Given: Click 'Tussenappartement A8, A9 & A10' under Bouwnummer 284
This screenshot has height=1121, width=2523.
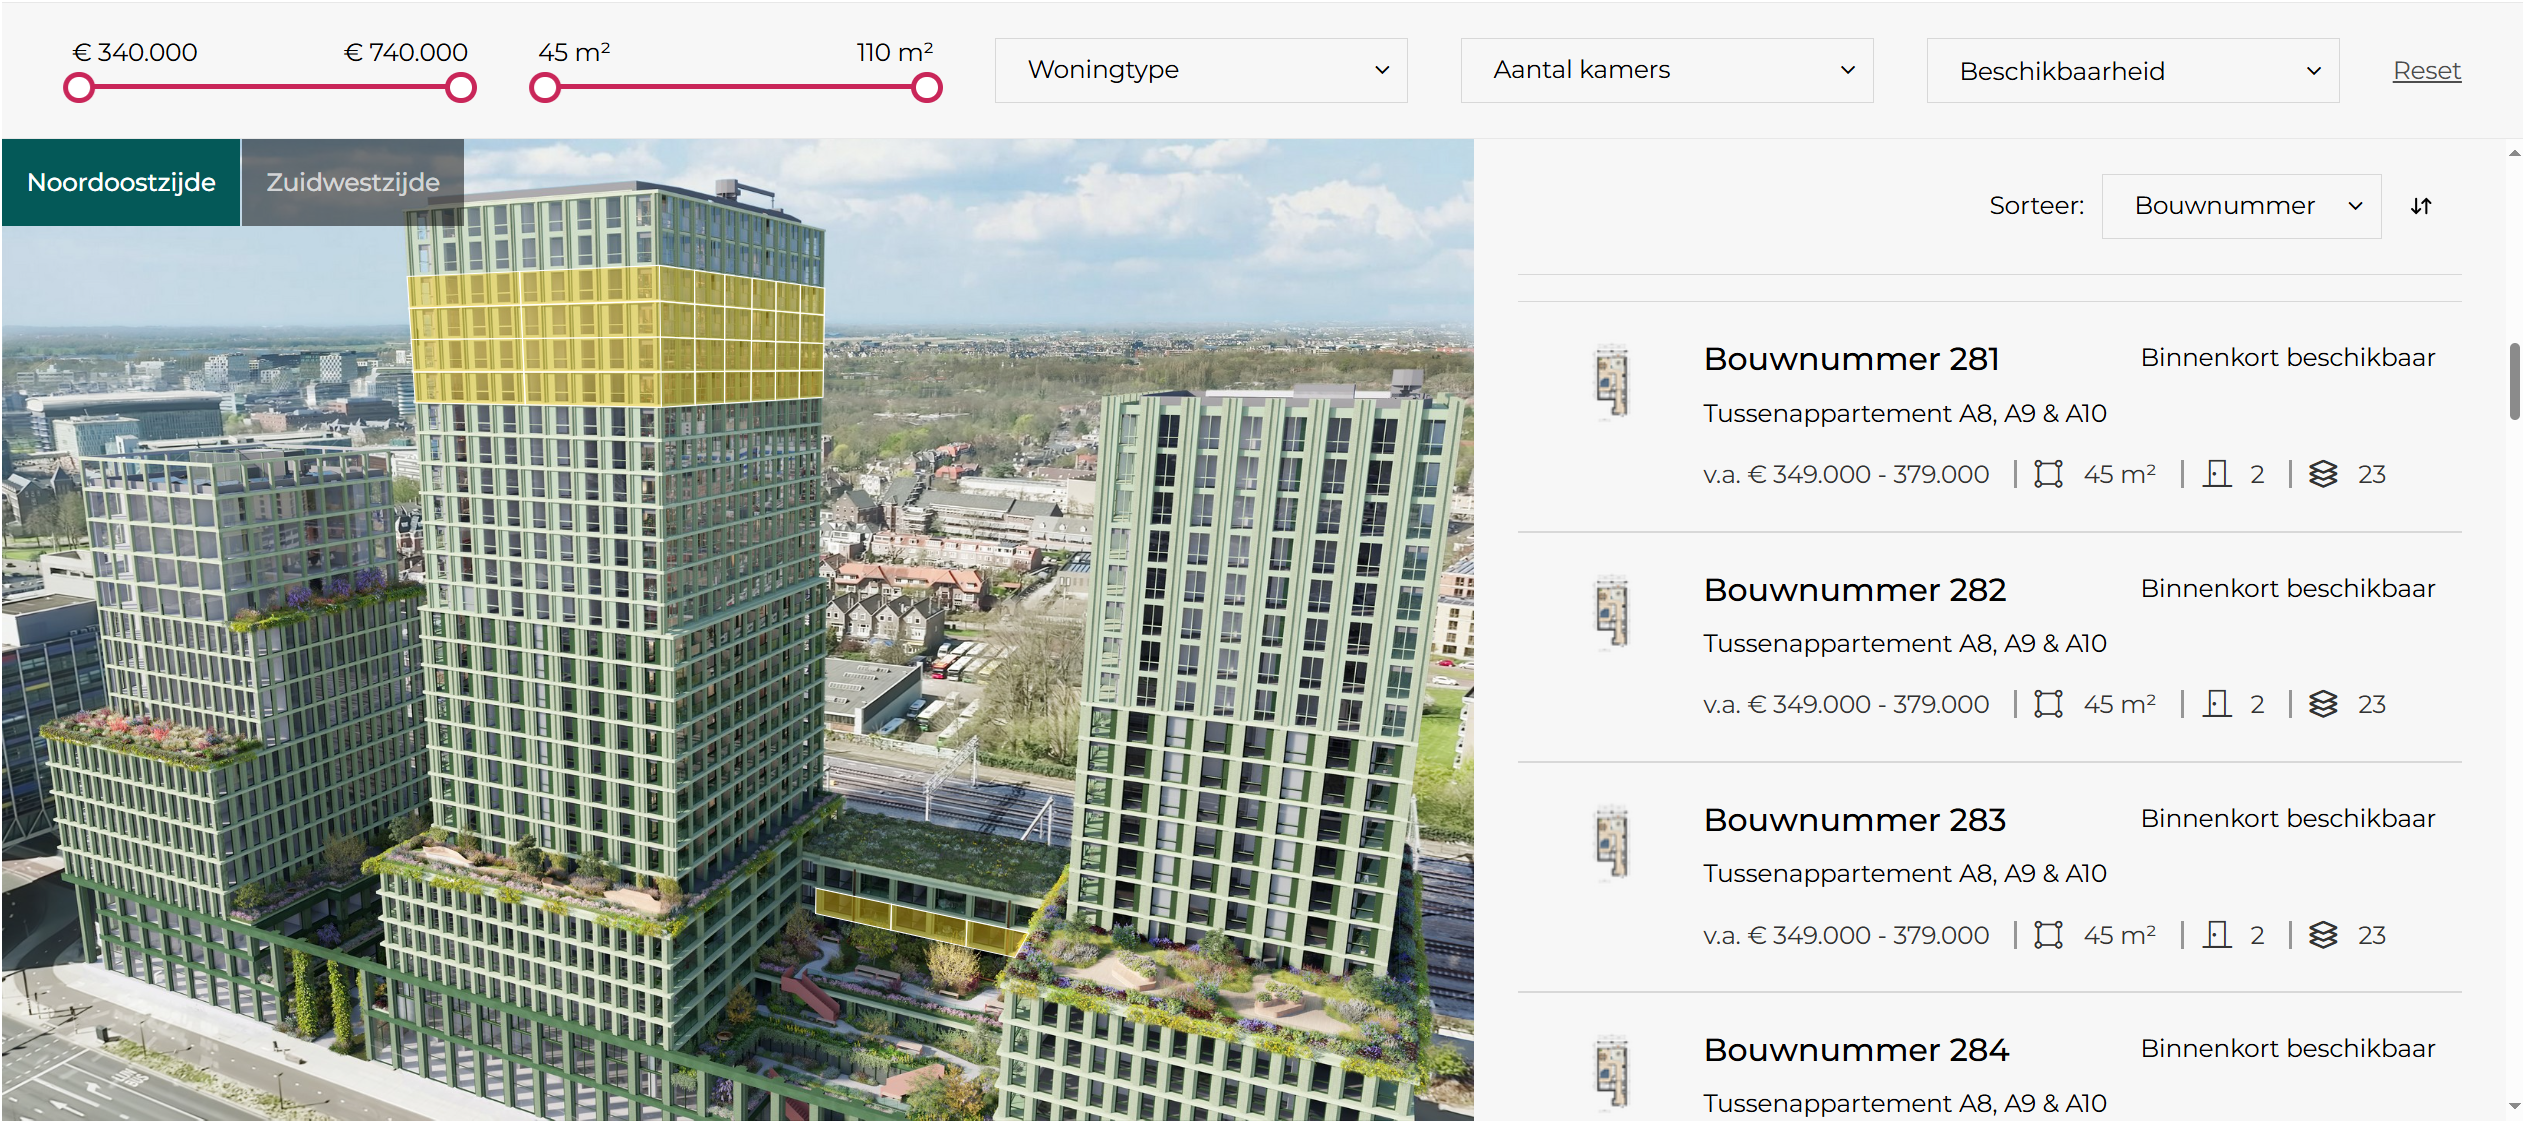Looking at the screenshot, I should tap(1905, 1104).
